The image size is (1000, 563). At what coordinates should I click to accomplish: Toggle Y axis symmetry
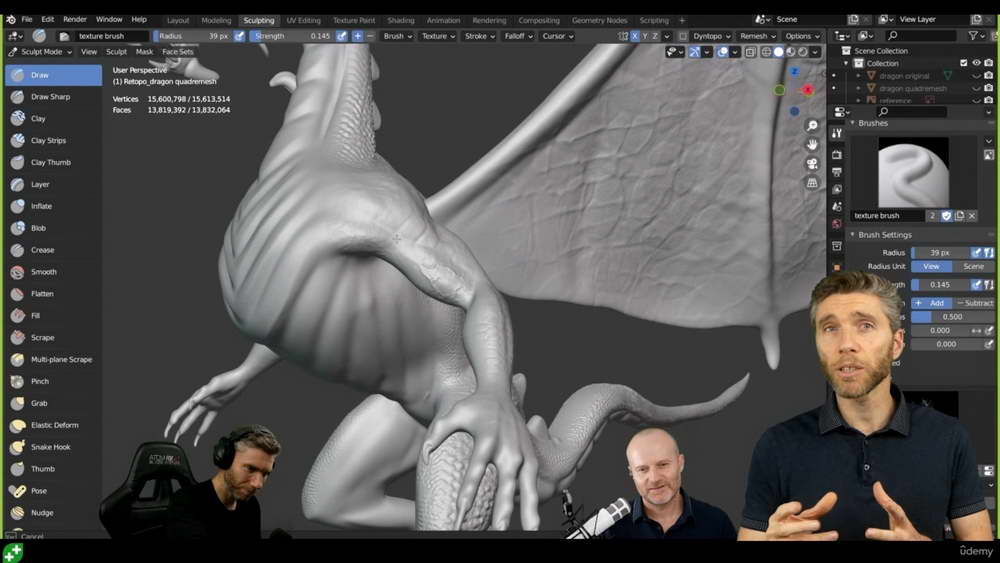coord(645,36)
